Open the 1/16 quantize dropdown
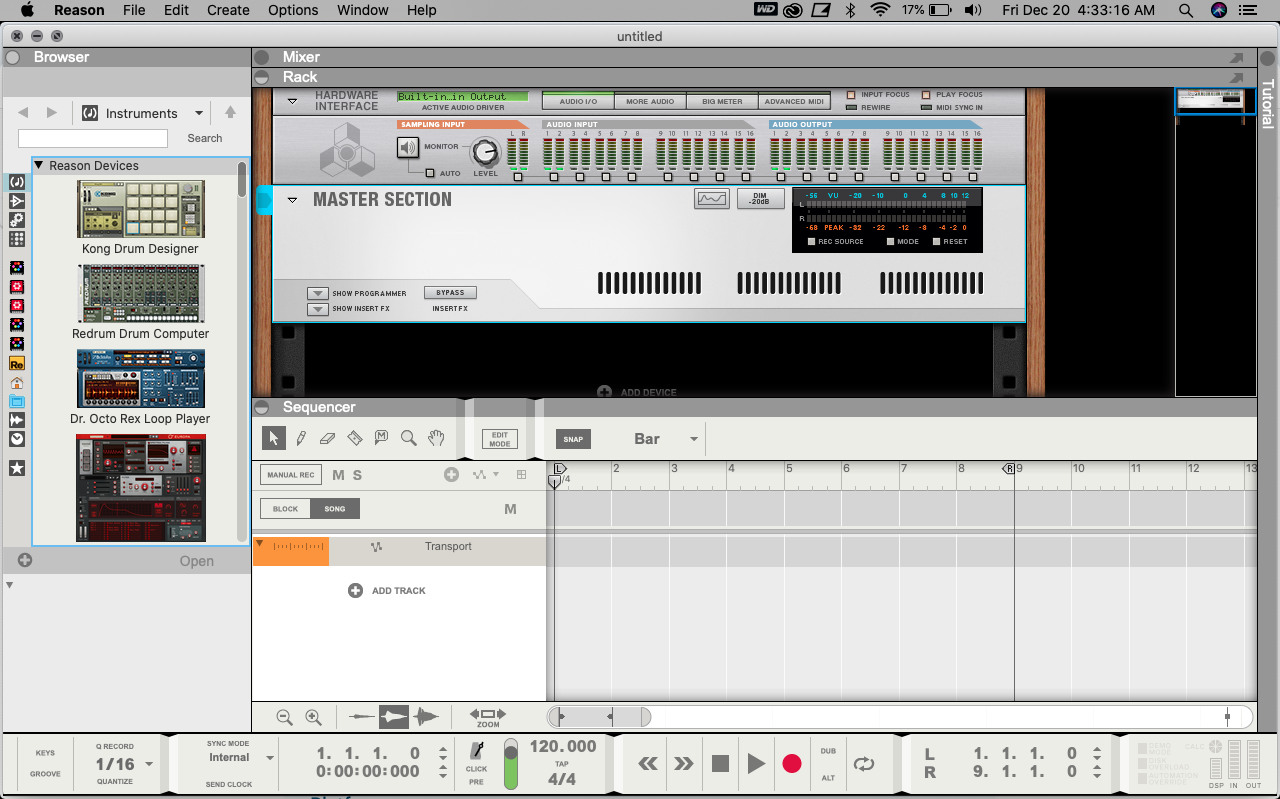 point(149,764)
